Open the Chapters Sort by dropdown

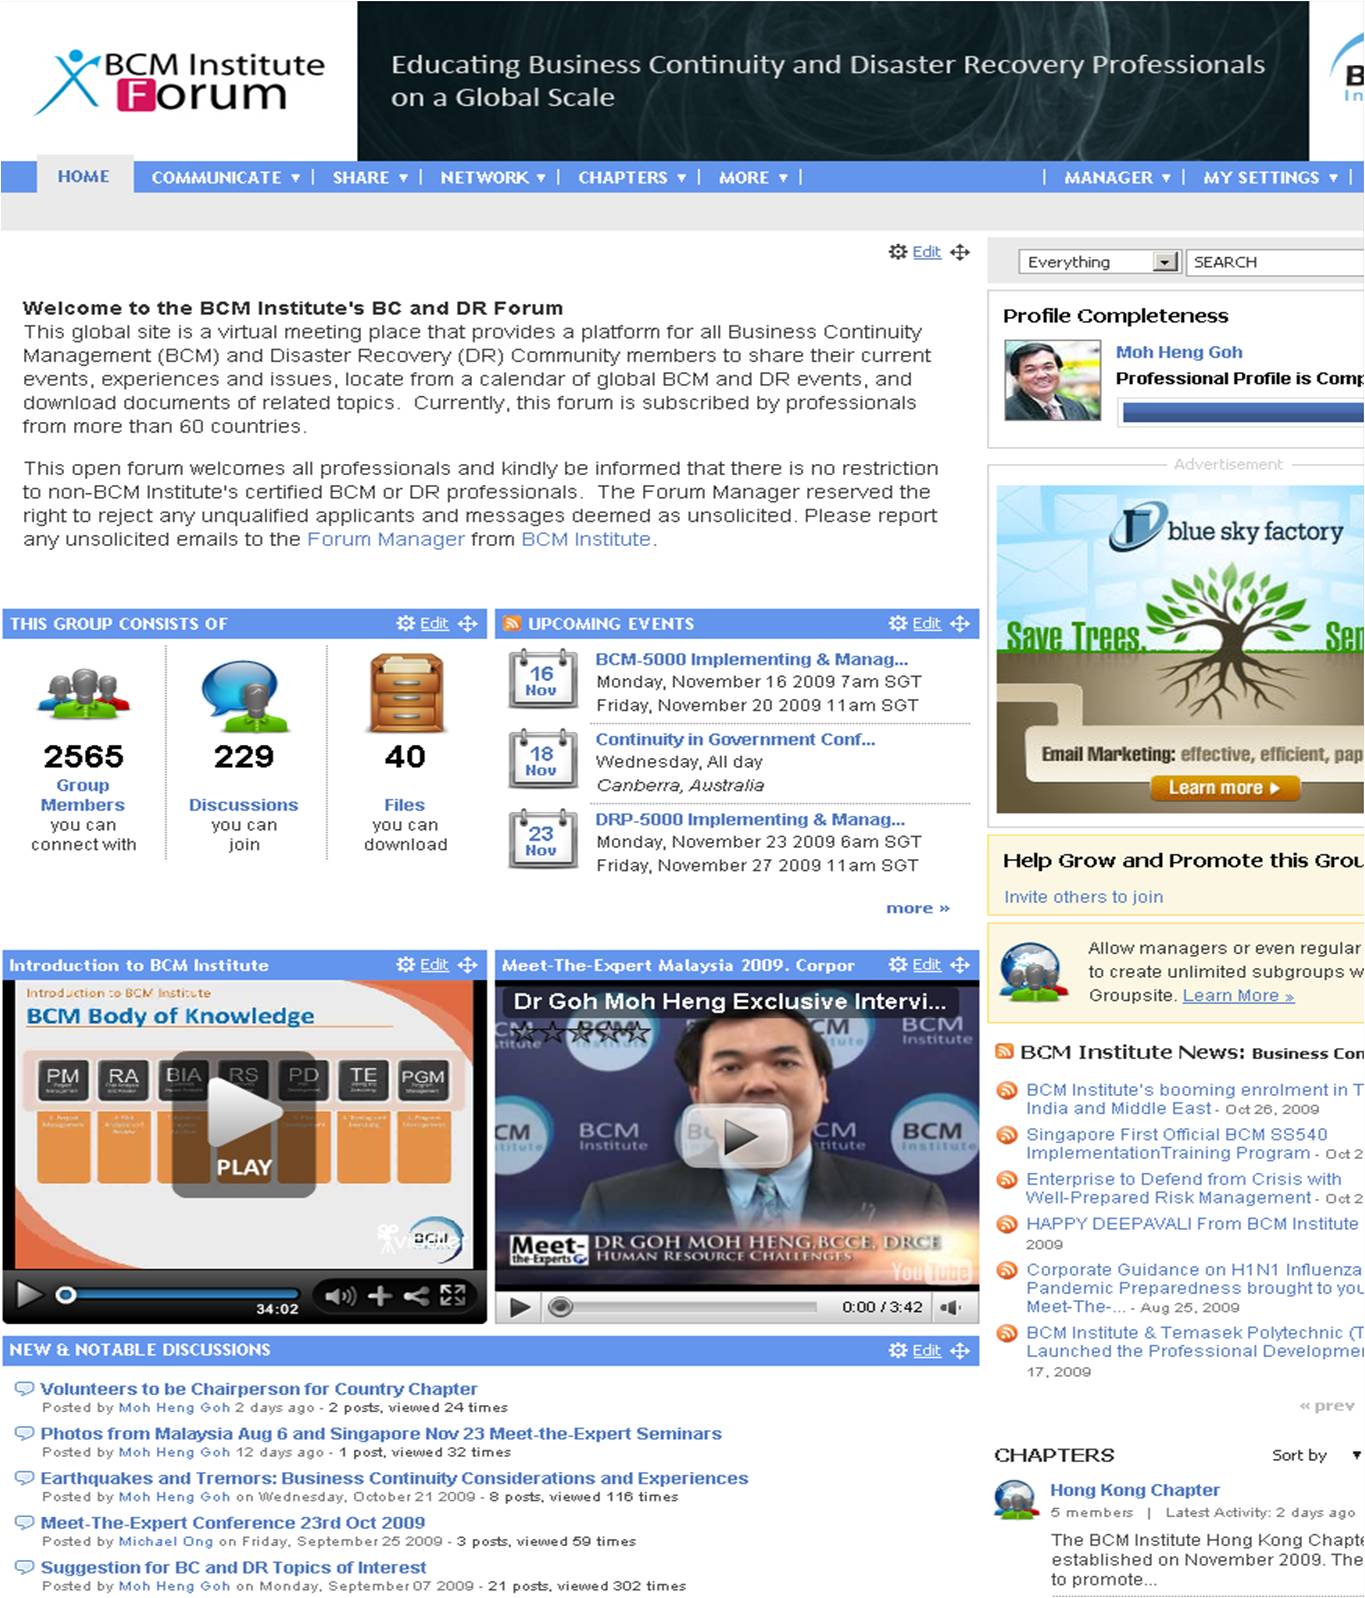point(1357,1455)
